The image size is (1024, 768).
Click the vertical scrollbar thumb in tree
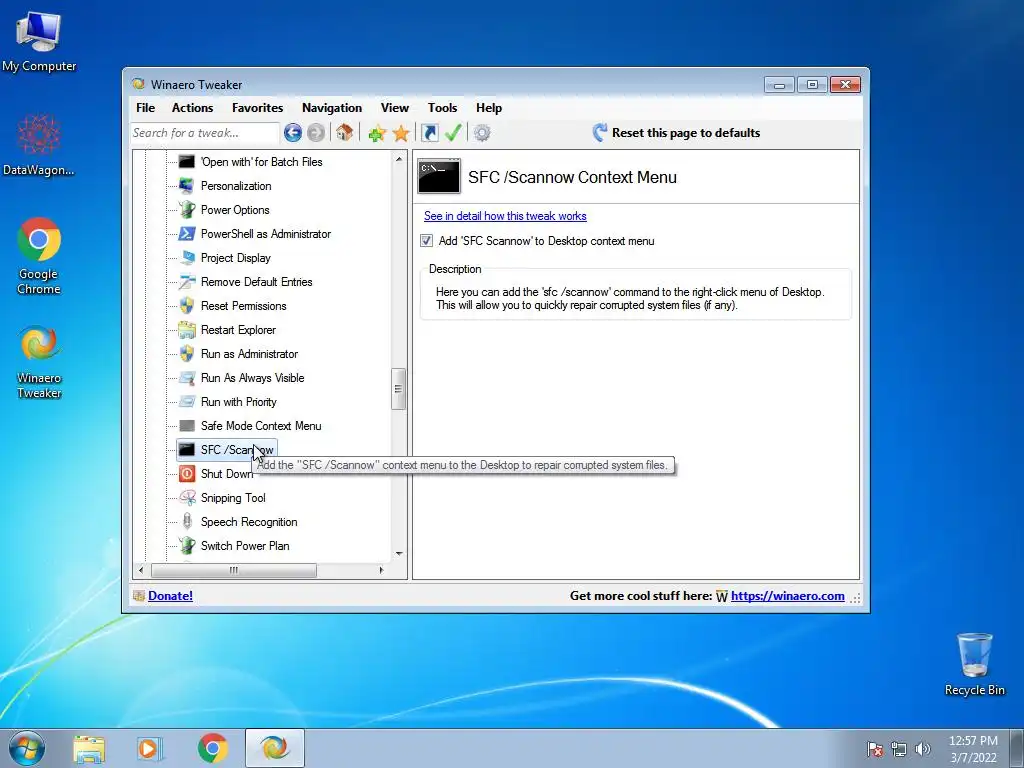click(x=398, y=389)
